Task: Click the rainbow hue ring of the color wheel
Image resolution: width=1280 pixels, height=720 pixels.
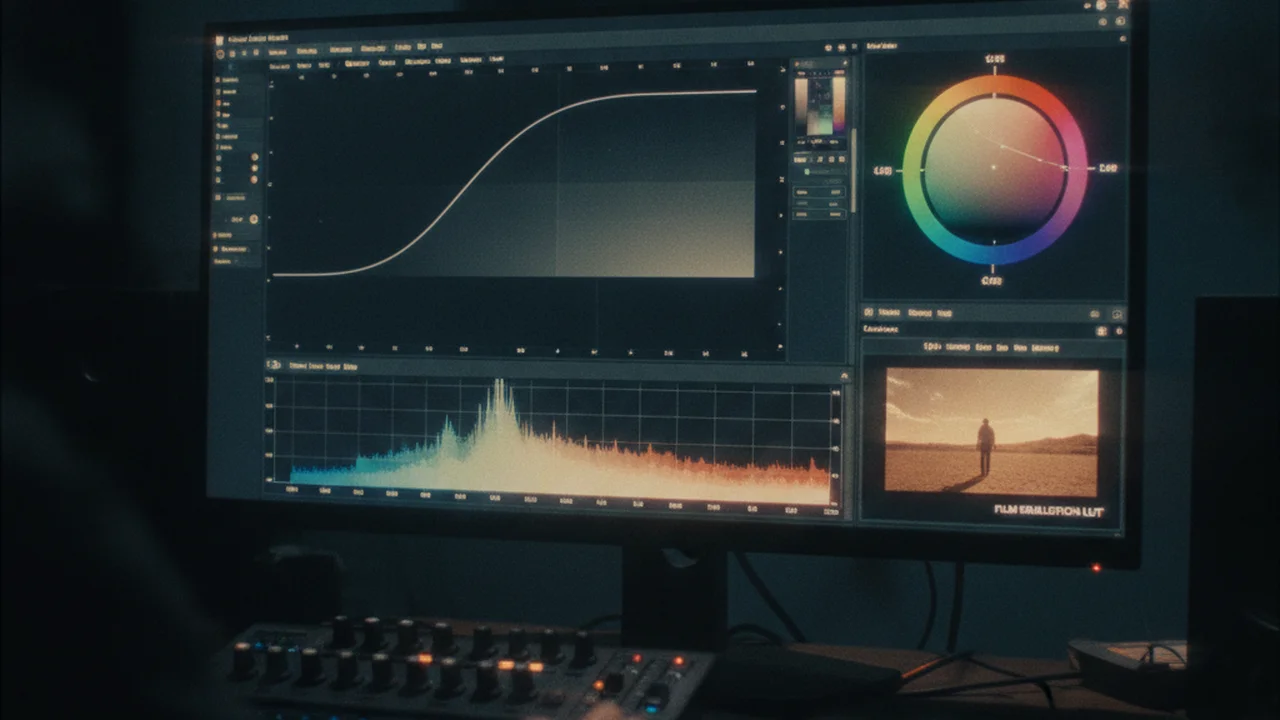Action: pyautogui.click(x=912, y=168)
